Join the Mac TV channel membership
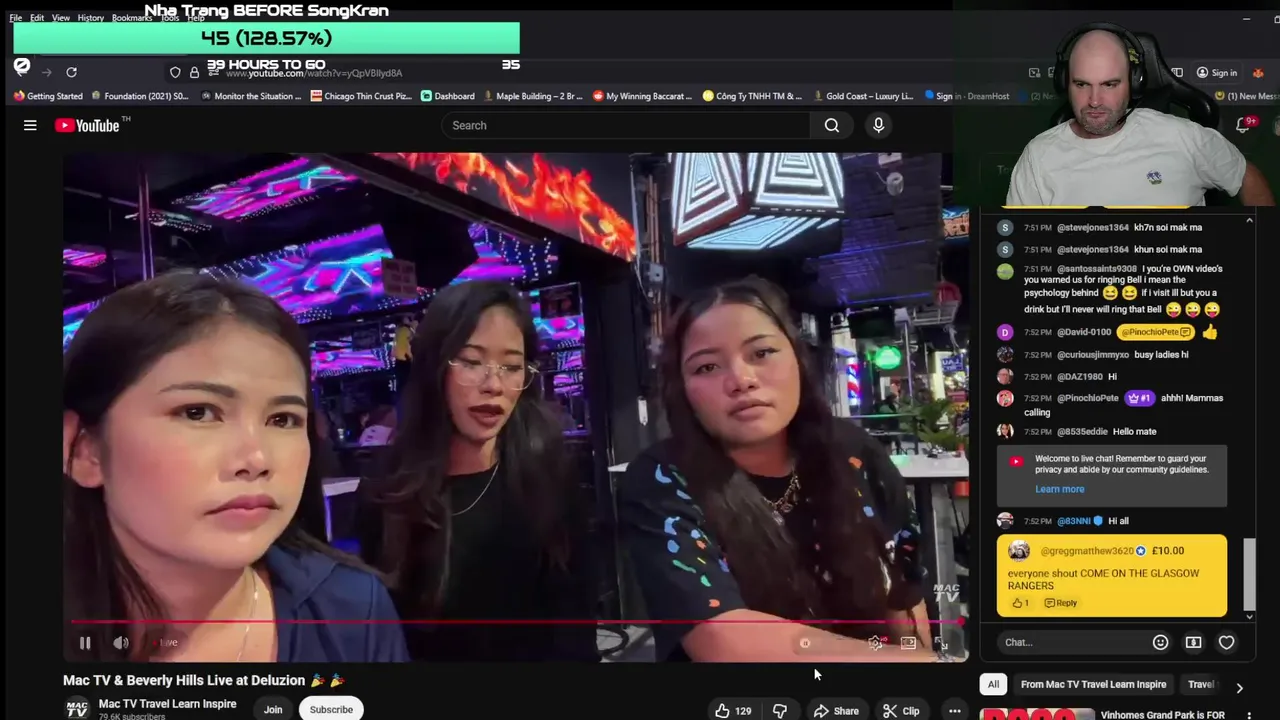1280x720 pixels. pyautogui.click(x=273, y=710)
